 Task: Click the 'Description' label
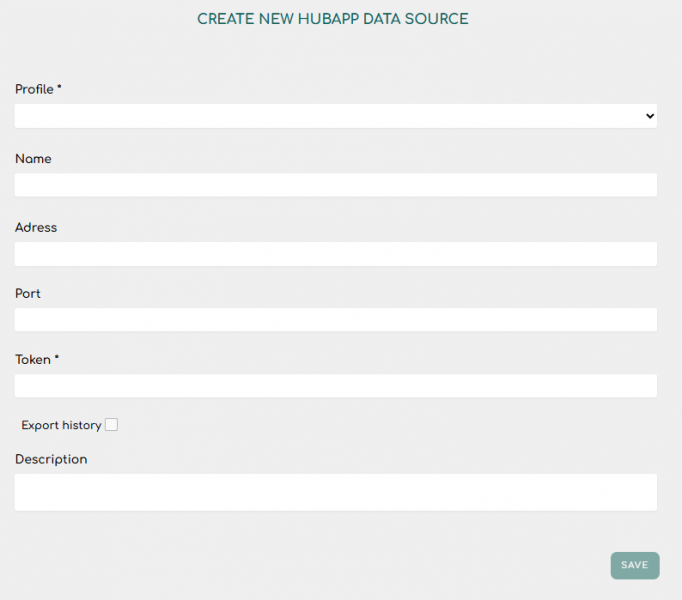51,459
